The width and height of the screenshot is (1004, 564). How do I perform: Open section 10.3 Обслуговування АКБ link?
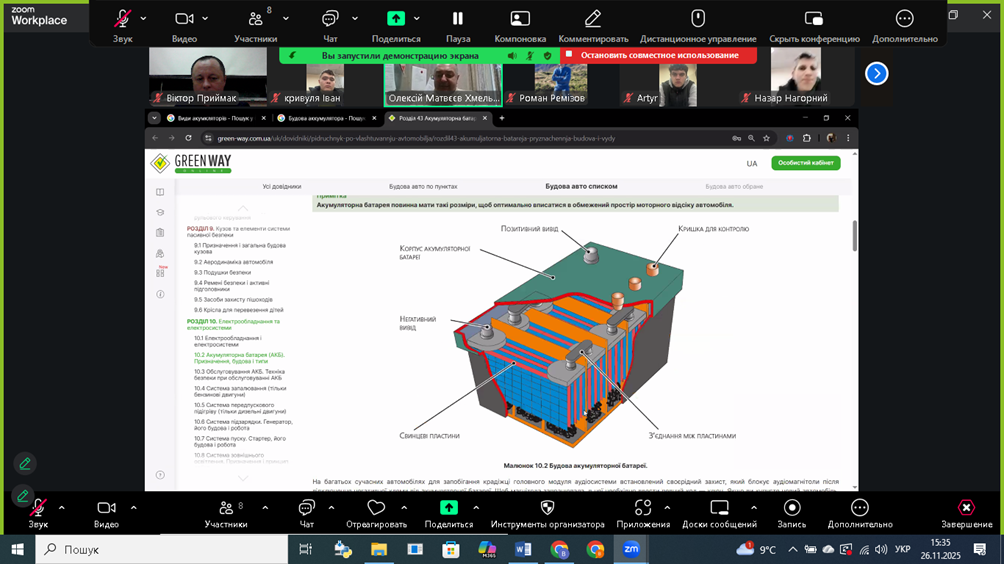(x=240, y=374)
